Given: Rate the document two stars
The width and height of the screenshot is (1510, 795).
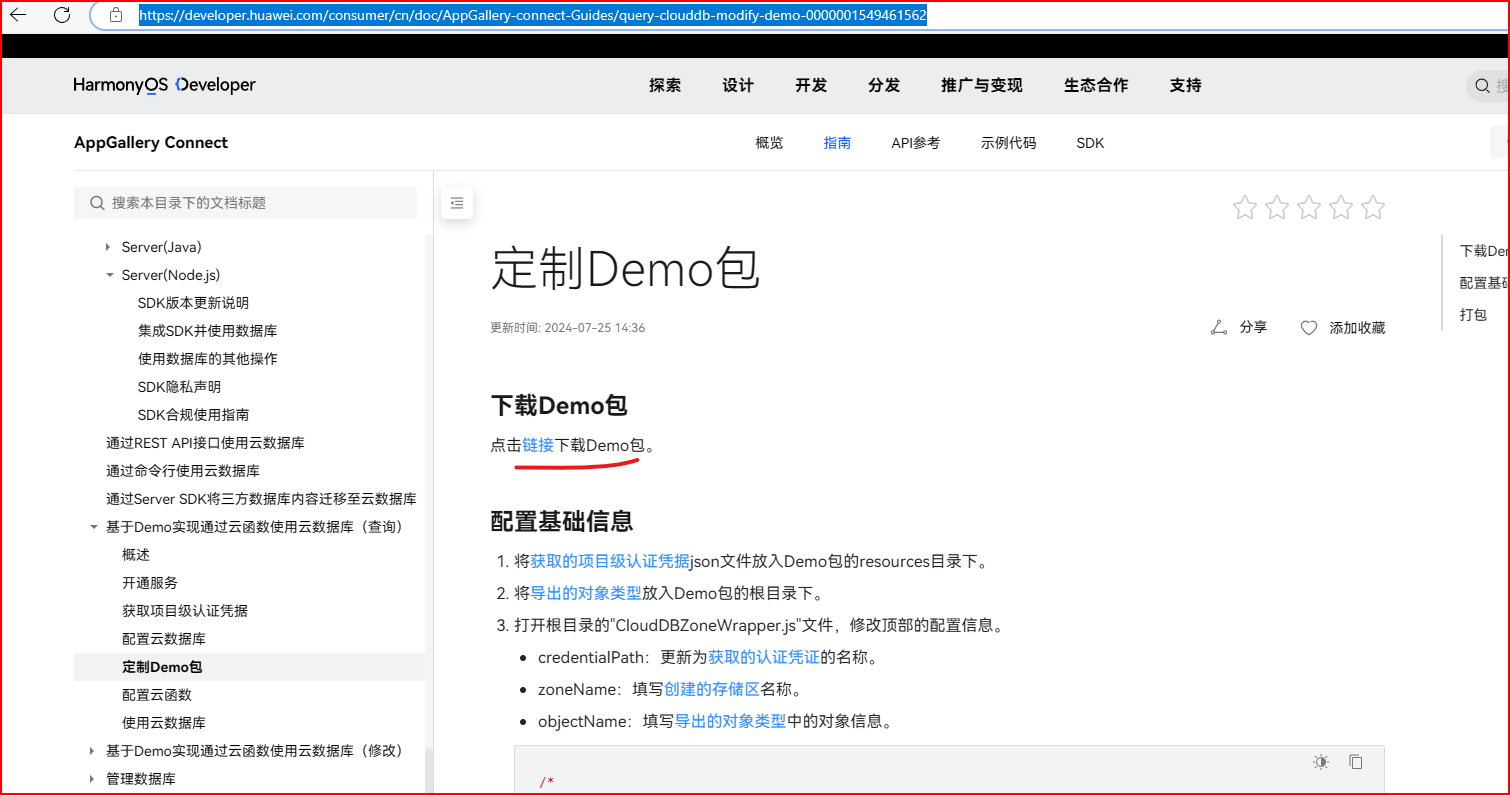Looking at the screenshot, I should pyautogui.click(x=1277, y=208).
